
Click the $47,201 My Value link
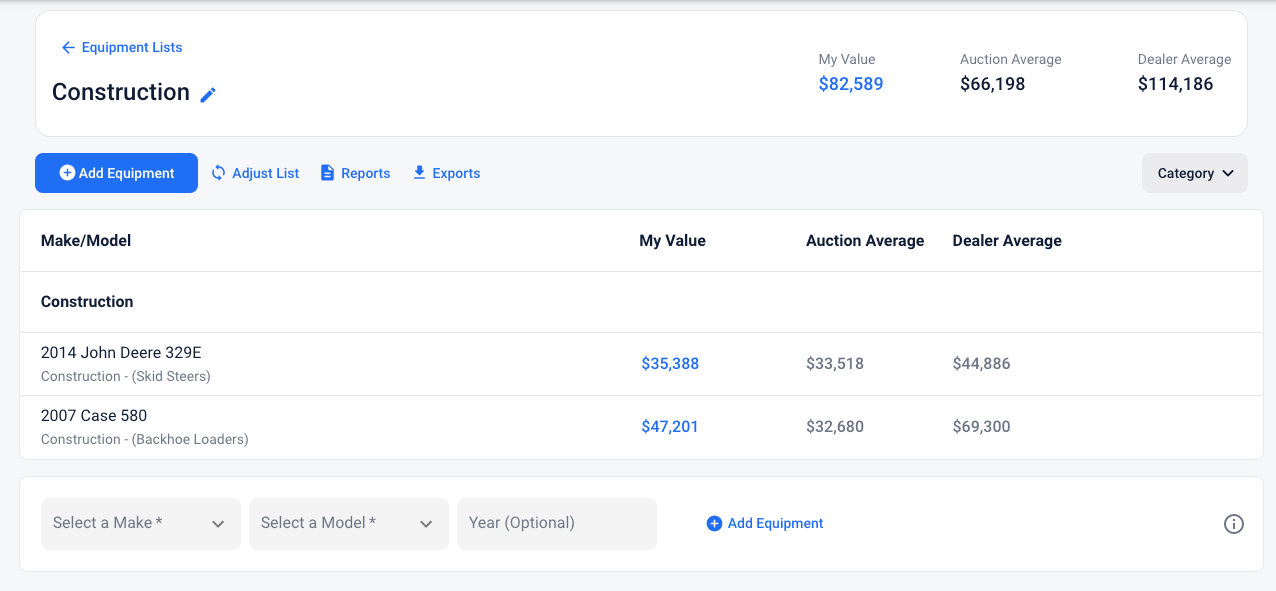click(x=670, y=427)
